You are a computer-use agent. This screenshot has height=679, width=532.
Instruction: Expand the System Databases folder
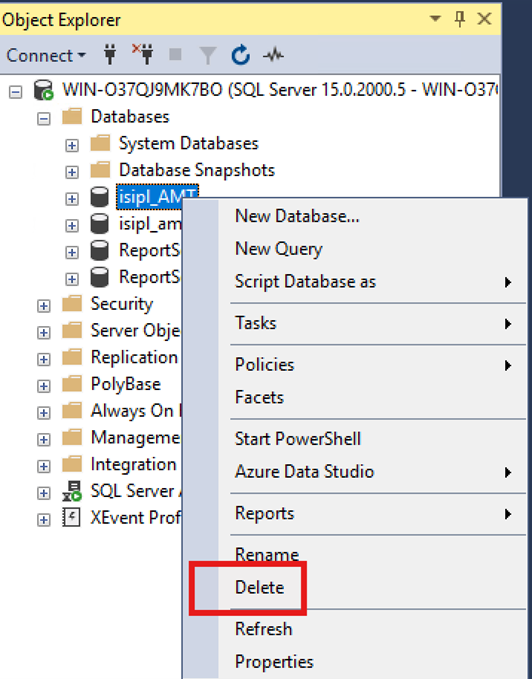click(x=72, y=146)
